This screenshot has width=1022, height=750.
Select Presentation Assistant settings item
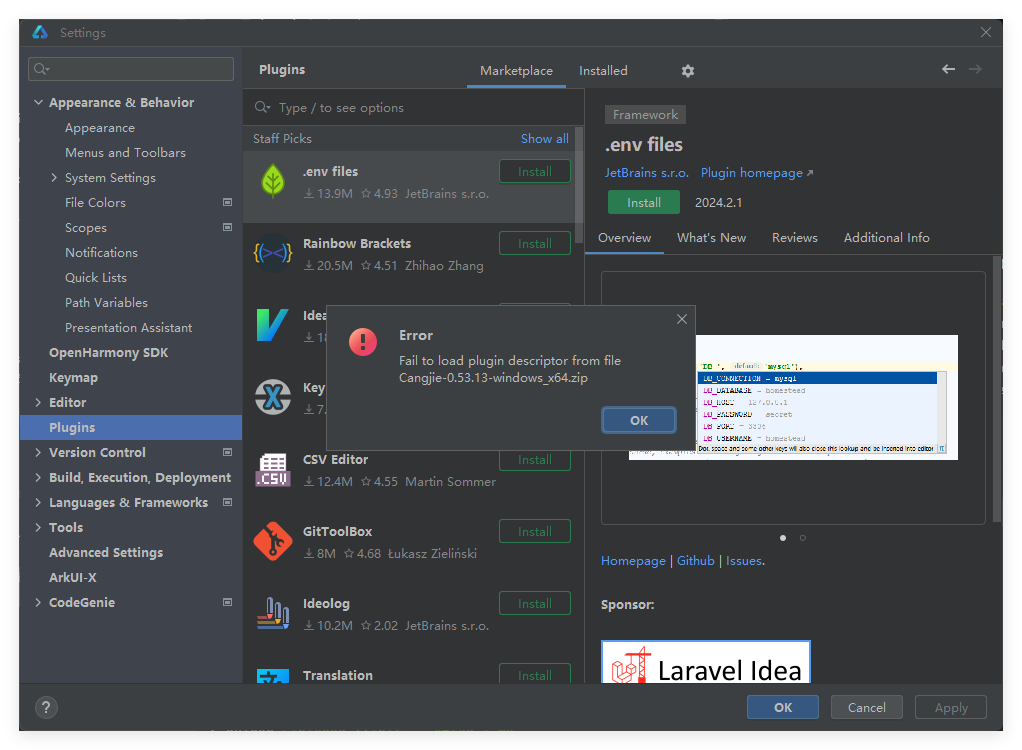128,328
